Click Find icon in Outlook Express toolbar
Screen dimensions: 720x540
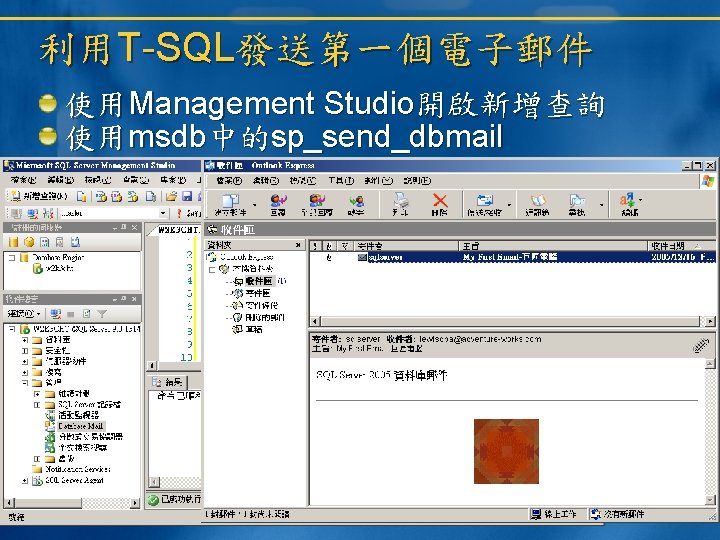pyautogui.click(x=577, y=204)
